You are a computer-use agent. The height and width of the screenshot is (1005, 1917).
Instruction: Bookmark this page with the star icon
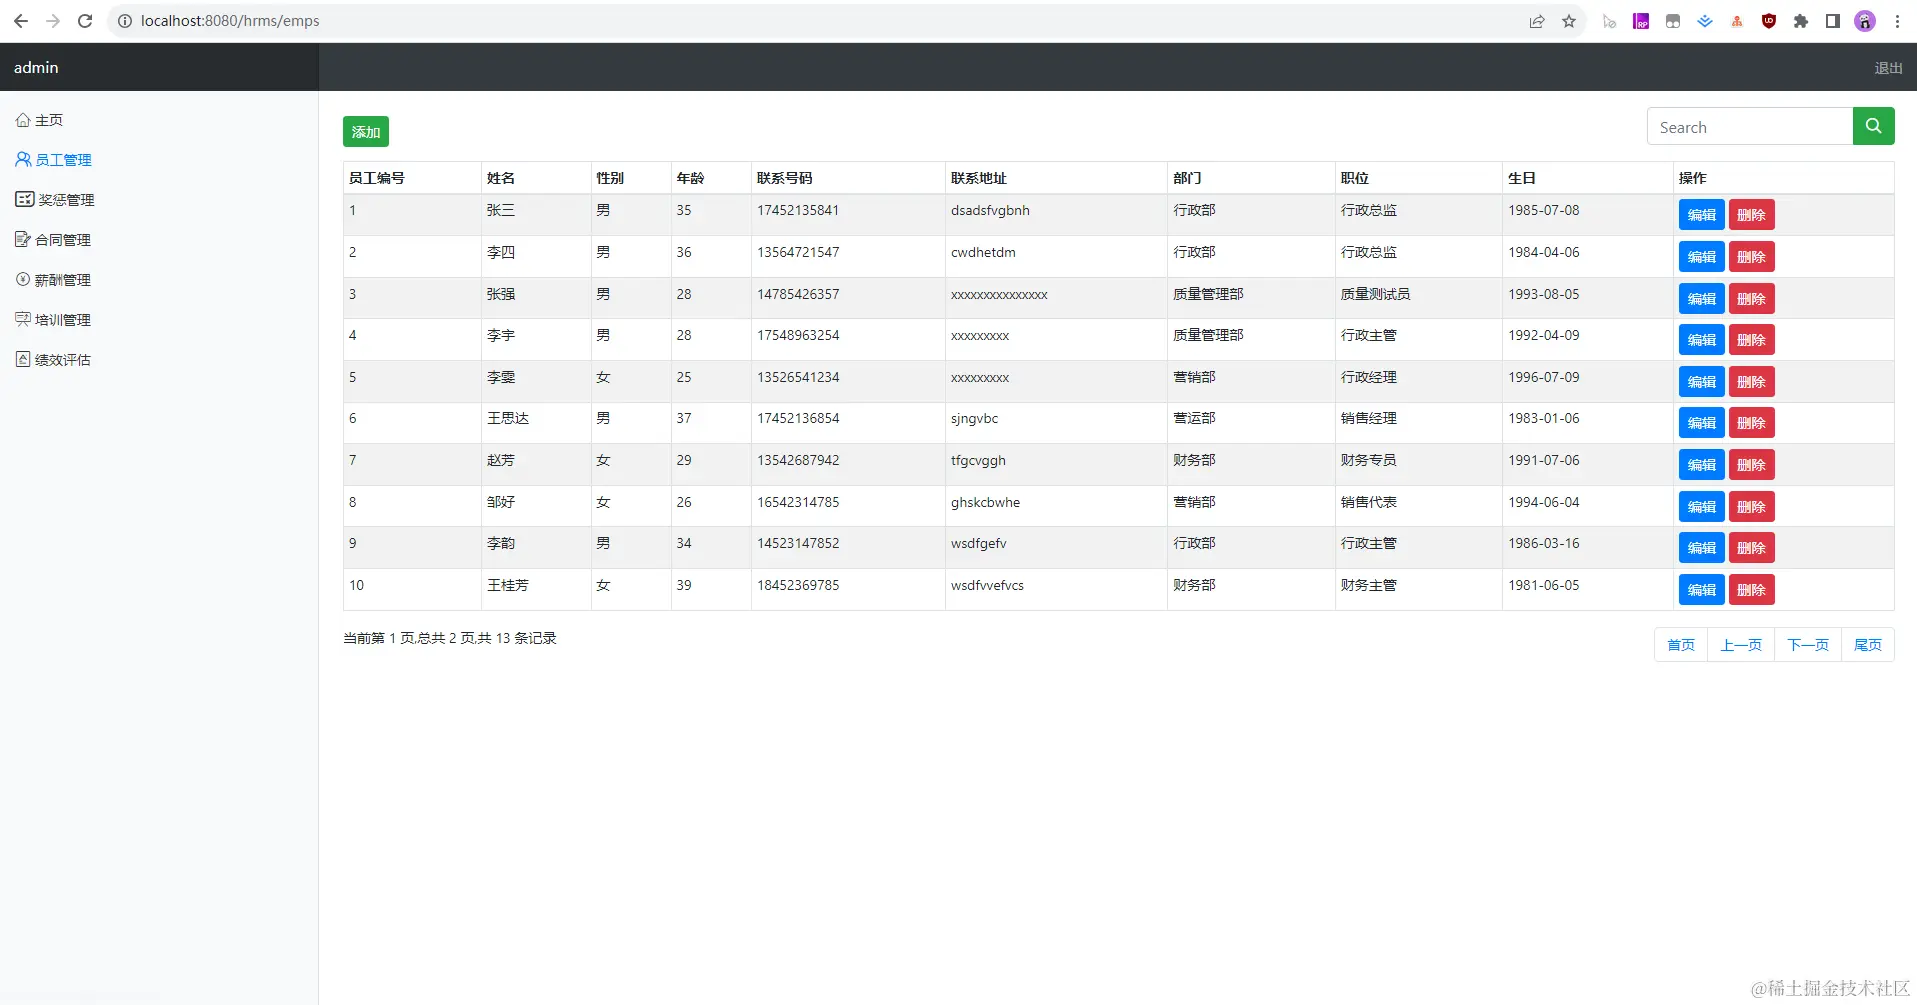pos(1569,21)
